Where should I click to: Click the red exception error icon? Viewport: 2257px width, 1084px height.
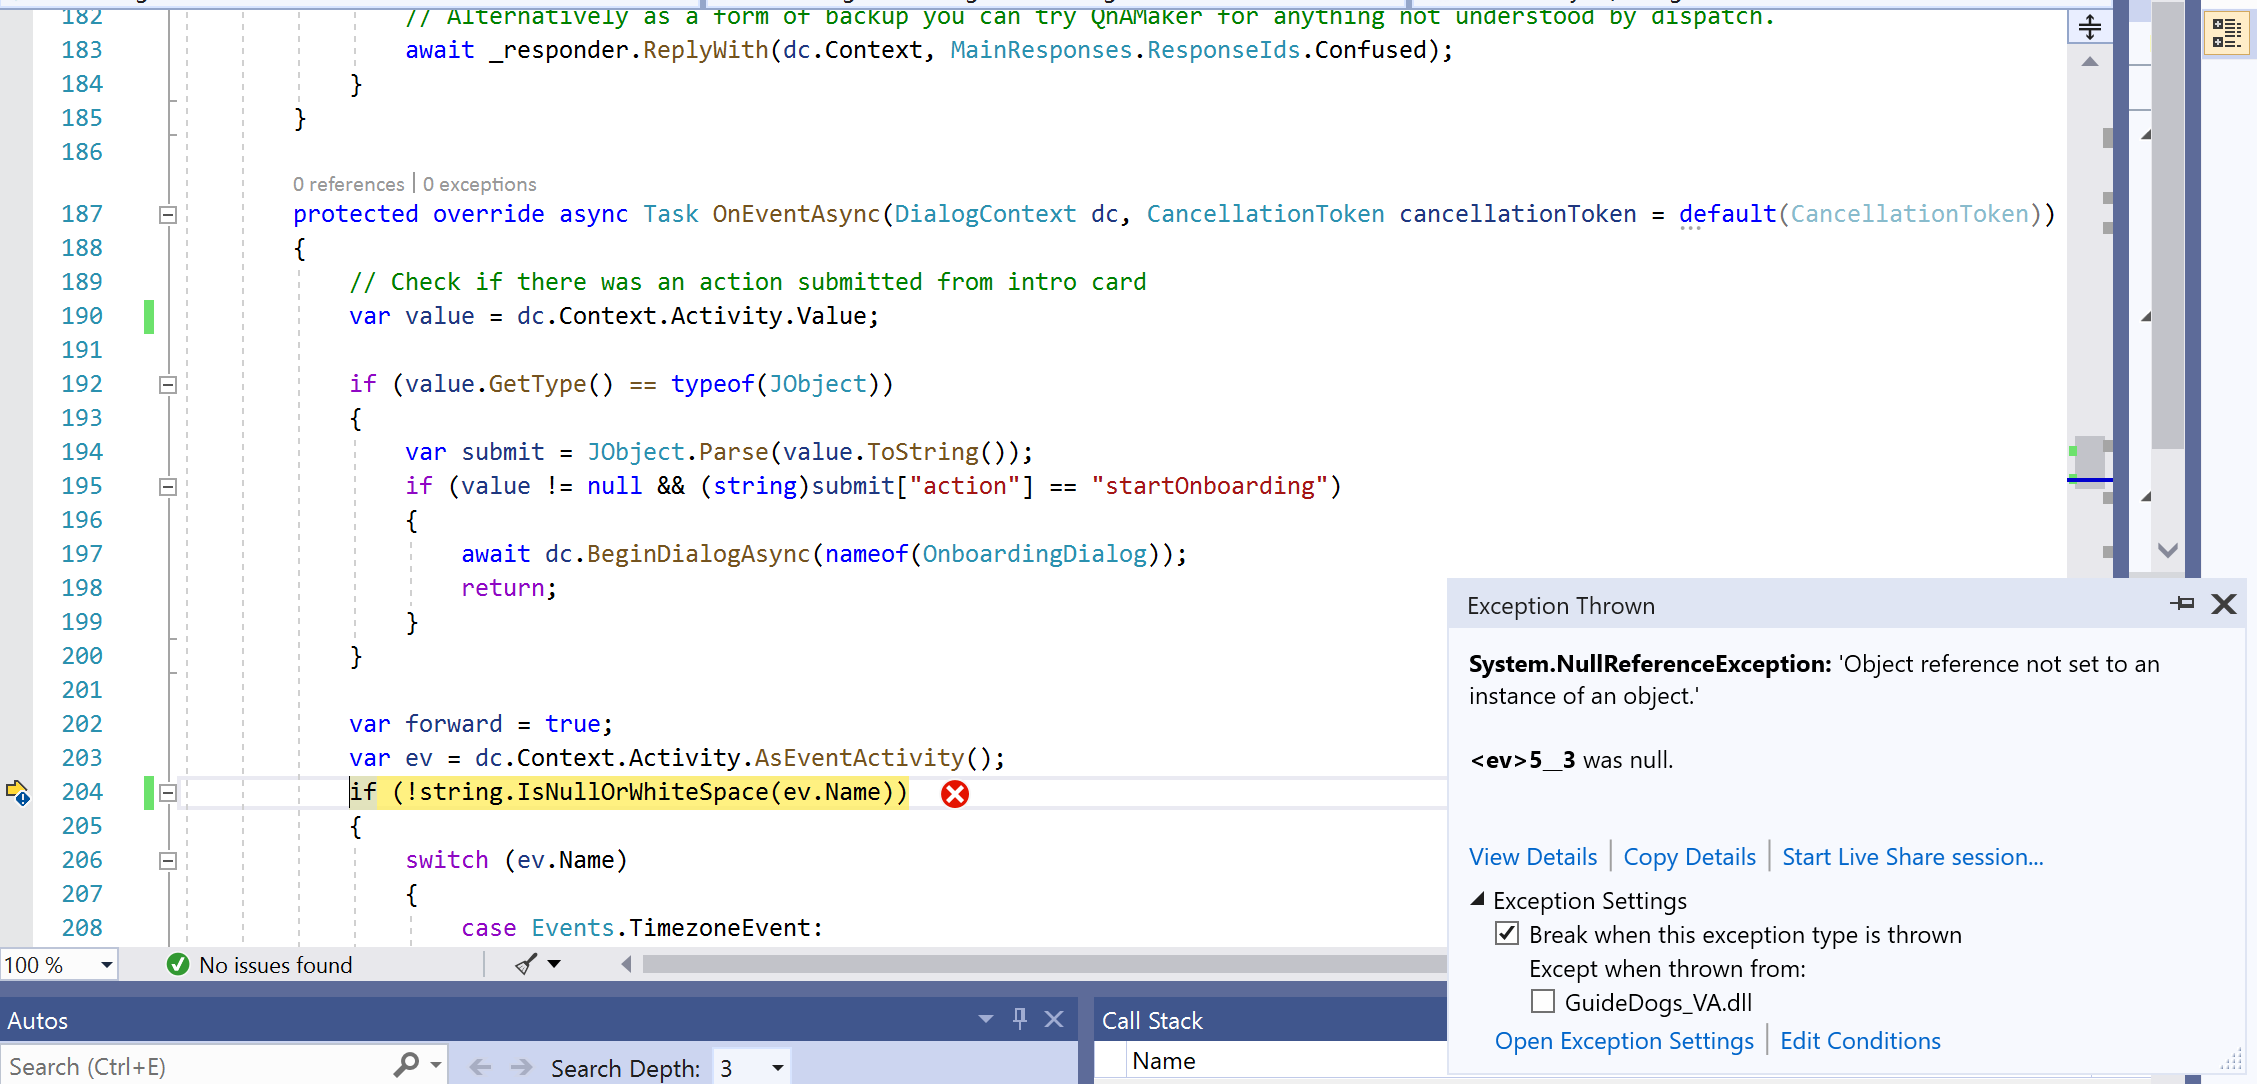point(955,794)
